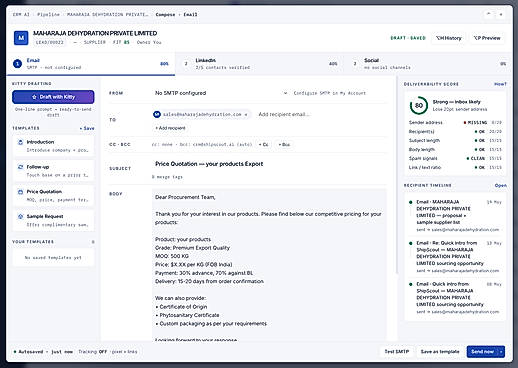Remove sales@maharajadehydration.com recipient chip

tap(246, 115)
